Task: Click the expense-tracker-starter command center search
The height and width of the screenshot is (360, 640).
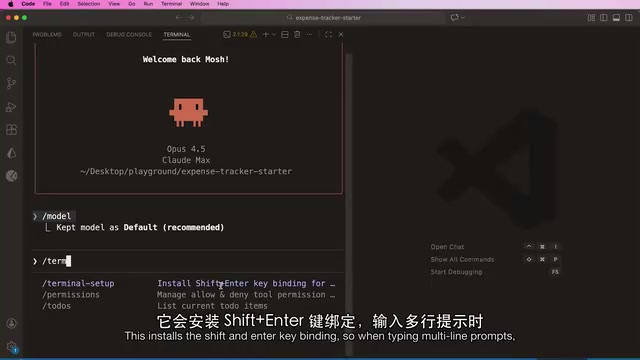Action: (x=324, y=18)
